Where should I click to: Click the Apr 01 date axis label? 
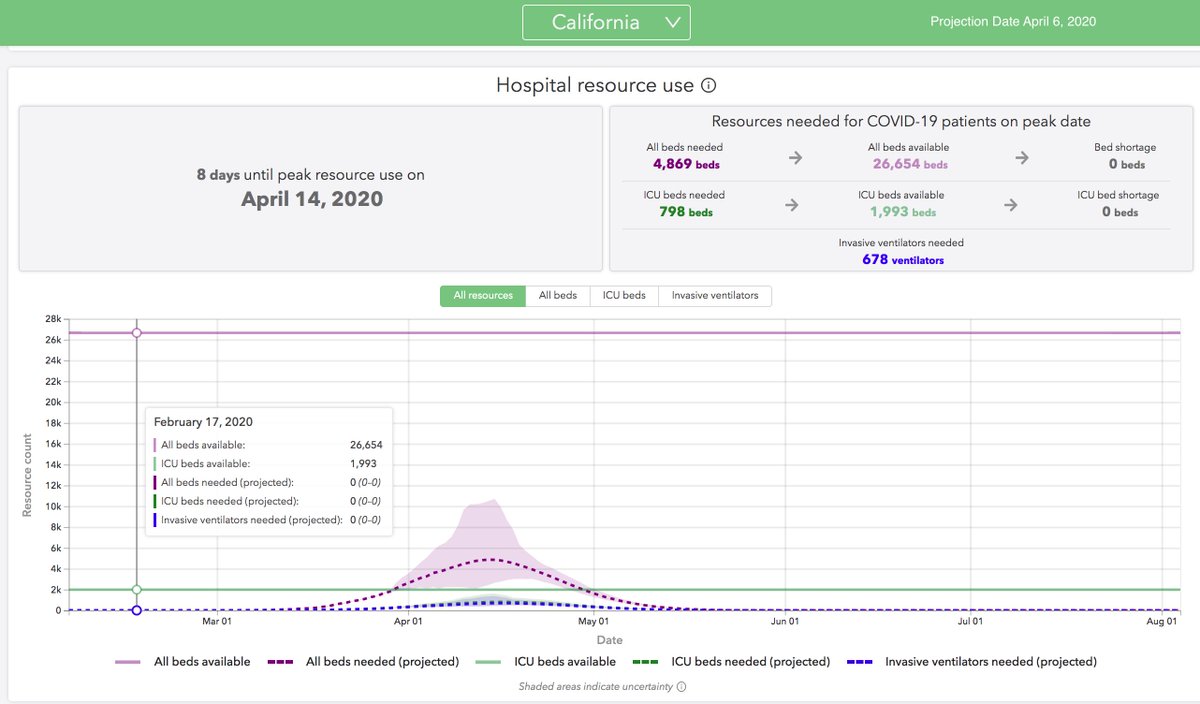[x=408, y=622]
